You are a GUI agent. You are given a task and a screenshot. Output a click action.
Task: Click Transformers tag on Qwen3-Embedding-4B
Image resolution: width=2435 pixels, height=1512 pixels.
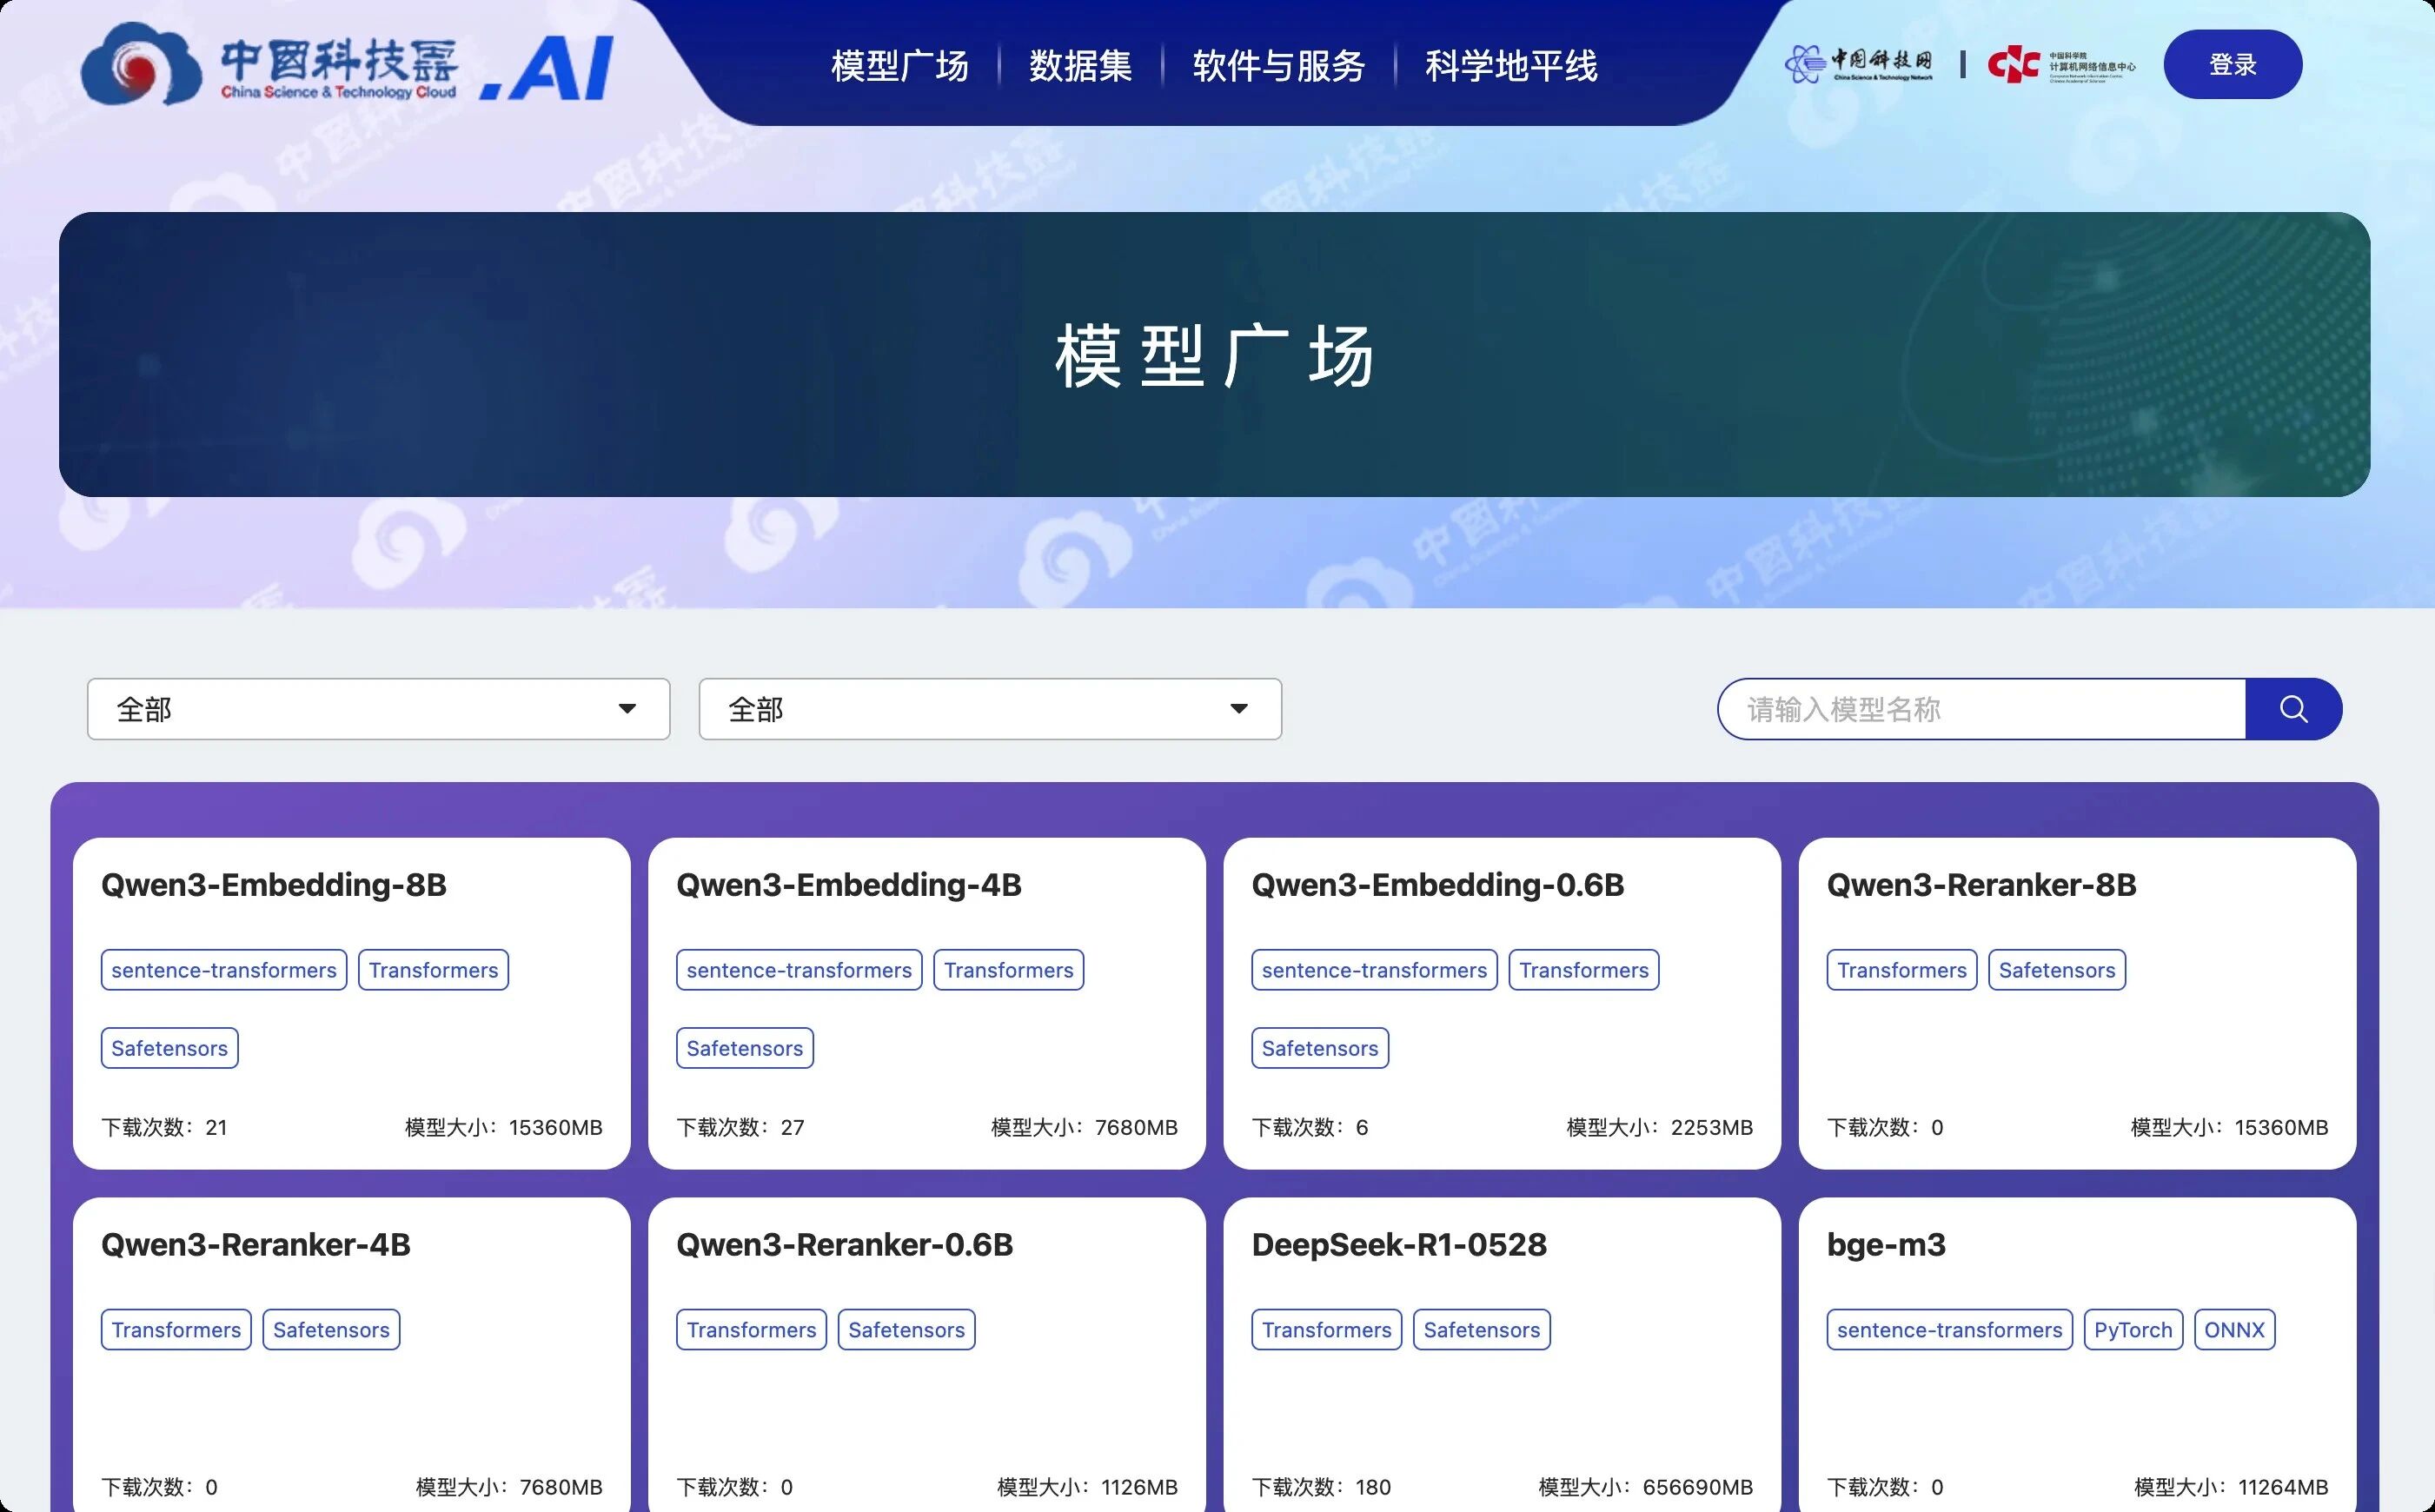1009,970
